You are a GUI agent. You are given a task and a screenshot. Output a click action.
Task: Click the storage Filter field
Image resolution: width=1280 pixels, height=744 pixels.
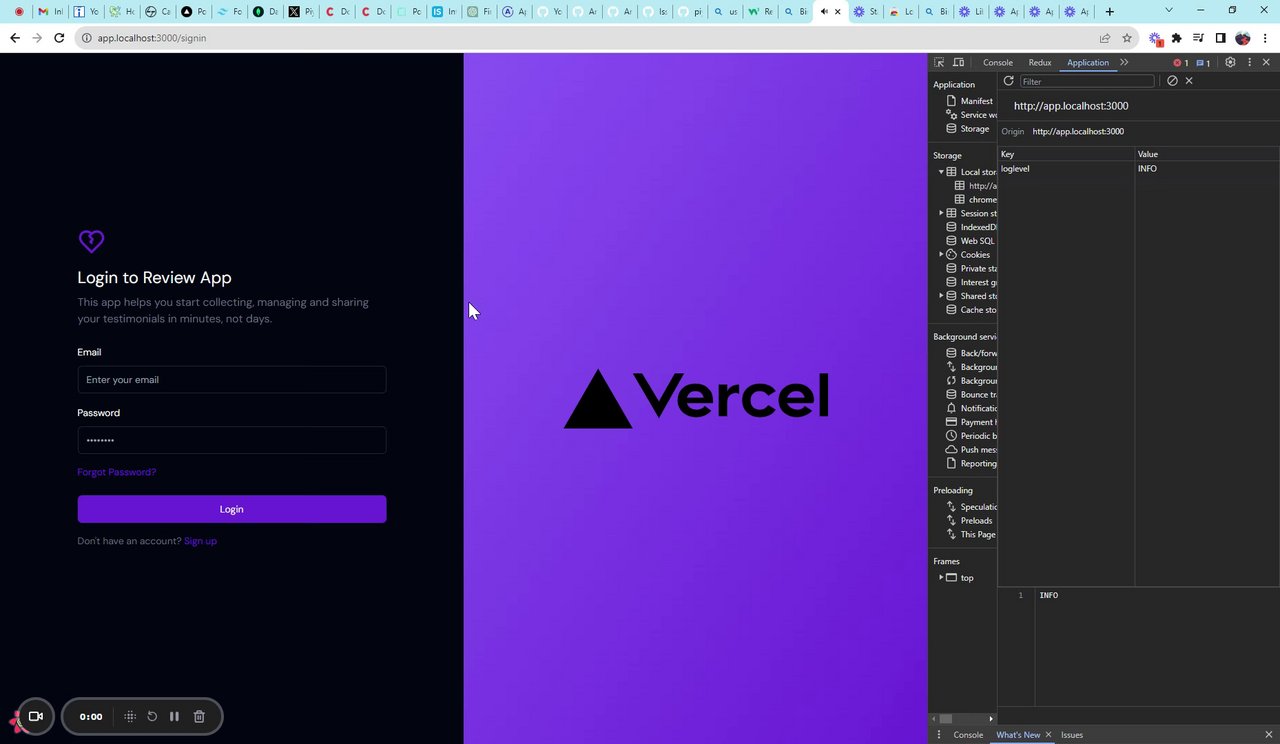point(1087,81)
